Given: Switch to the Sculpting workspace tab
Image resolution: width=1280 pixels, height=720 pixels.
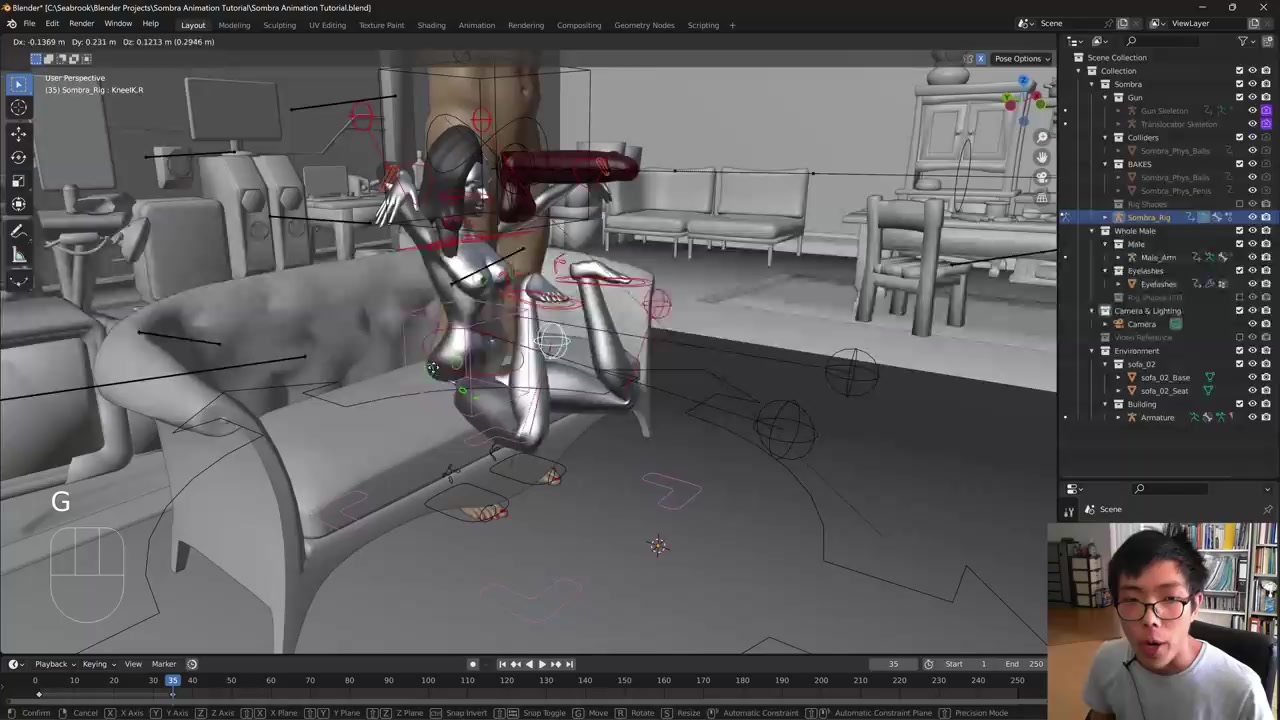Looking at the screenshot, I should click(279, 25).
